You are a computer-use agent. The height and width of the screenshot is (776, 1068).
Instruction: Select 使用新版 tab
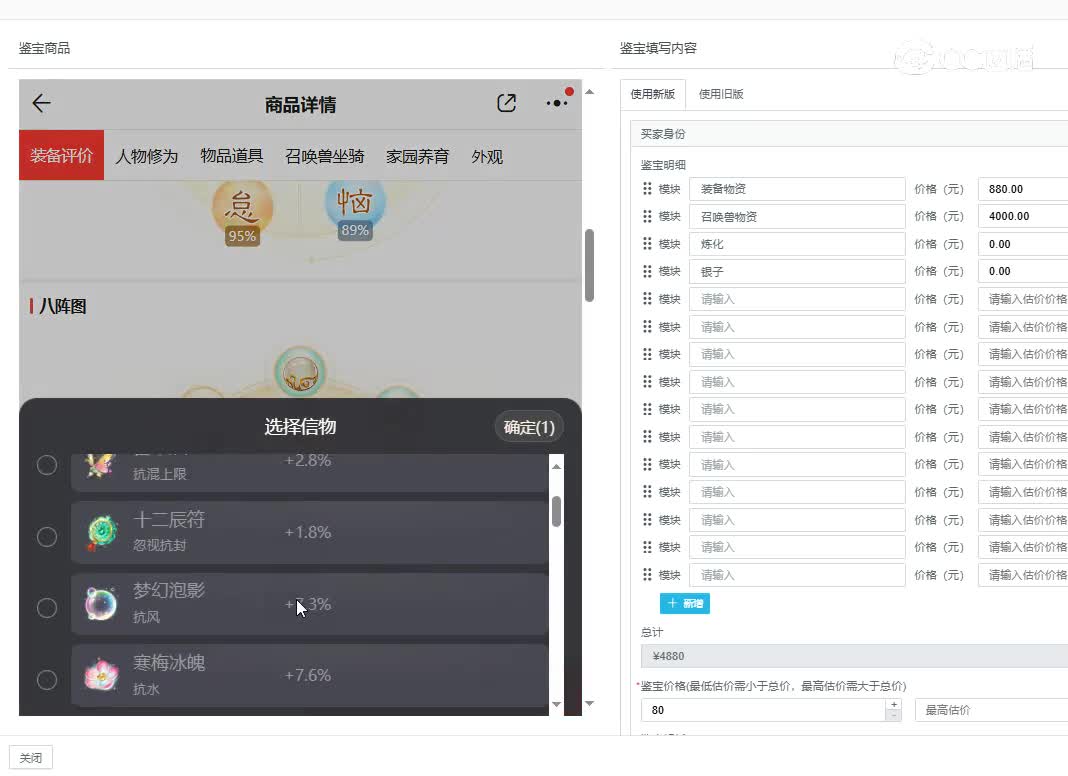click(x=653, y=94)
